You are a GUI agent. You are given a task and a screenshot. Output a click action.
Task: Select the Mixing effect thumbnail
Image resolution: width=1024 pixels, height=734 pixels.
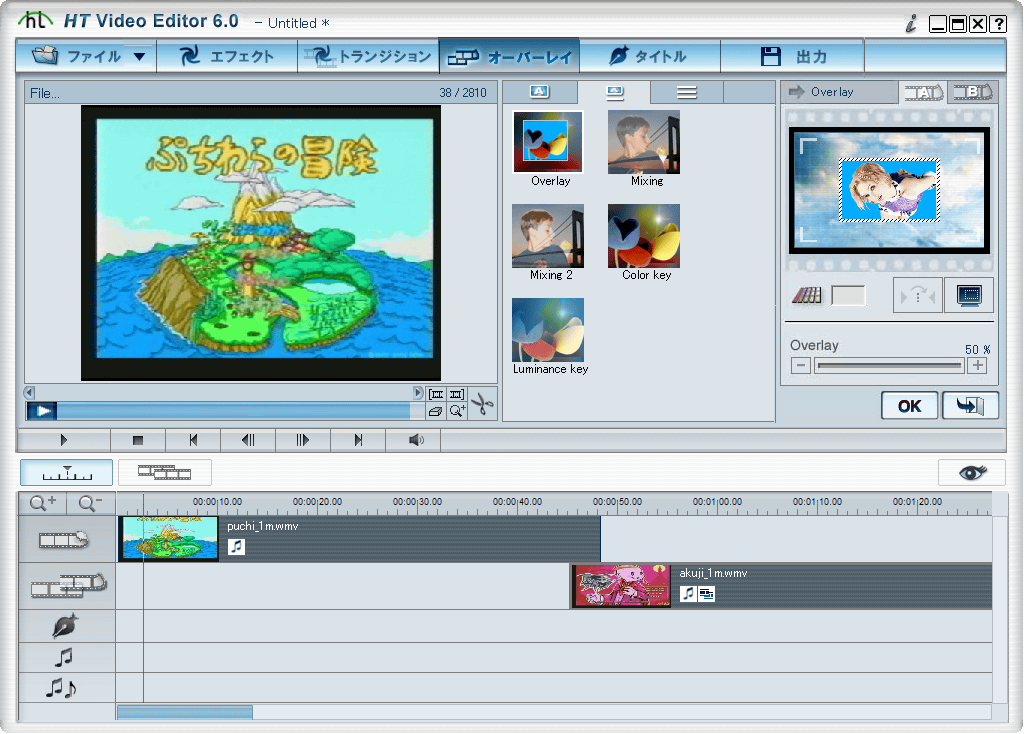click(x=644, y=142)
